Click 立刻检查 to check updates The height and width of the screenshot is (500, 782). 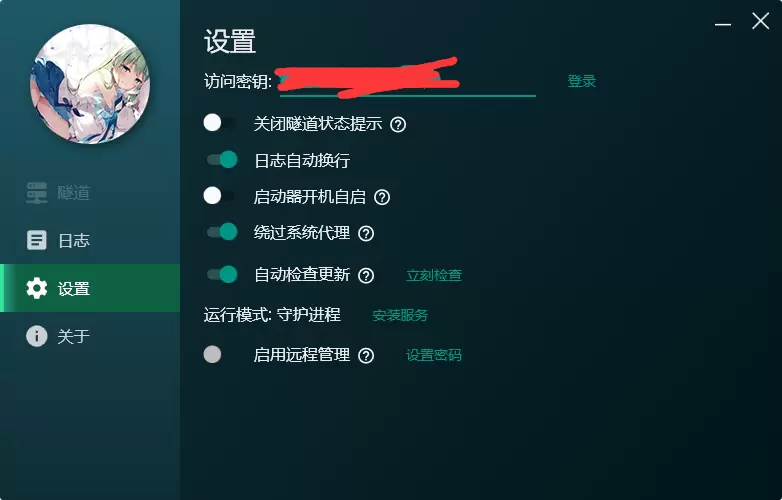click(434, 275)
